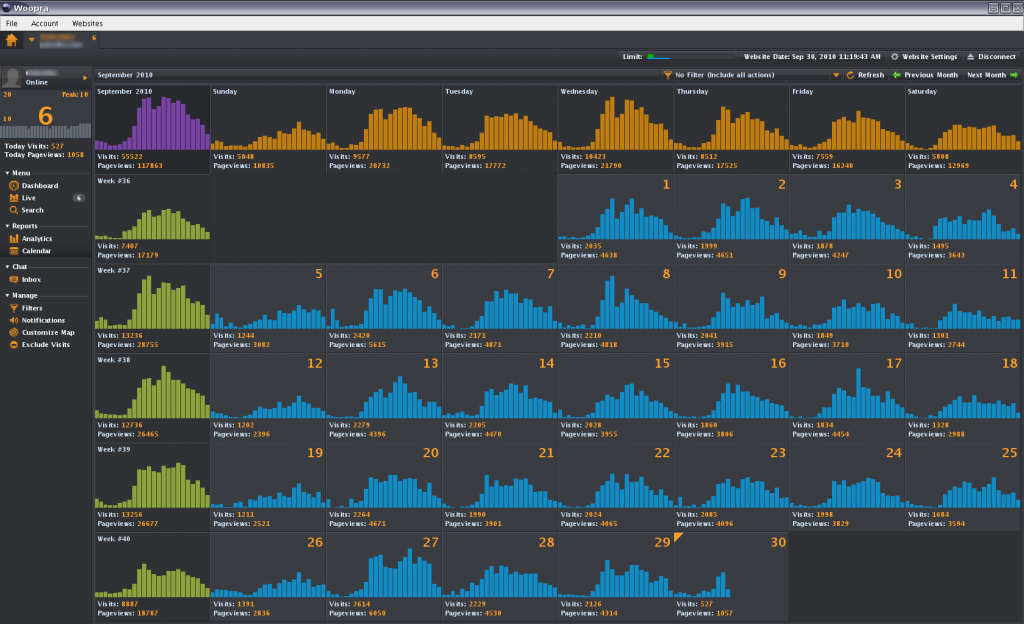Go to Previous Month
Viewport: 1024px width, 624px height.
point(925,75)
